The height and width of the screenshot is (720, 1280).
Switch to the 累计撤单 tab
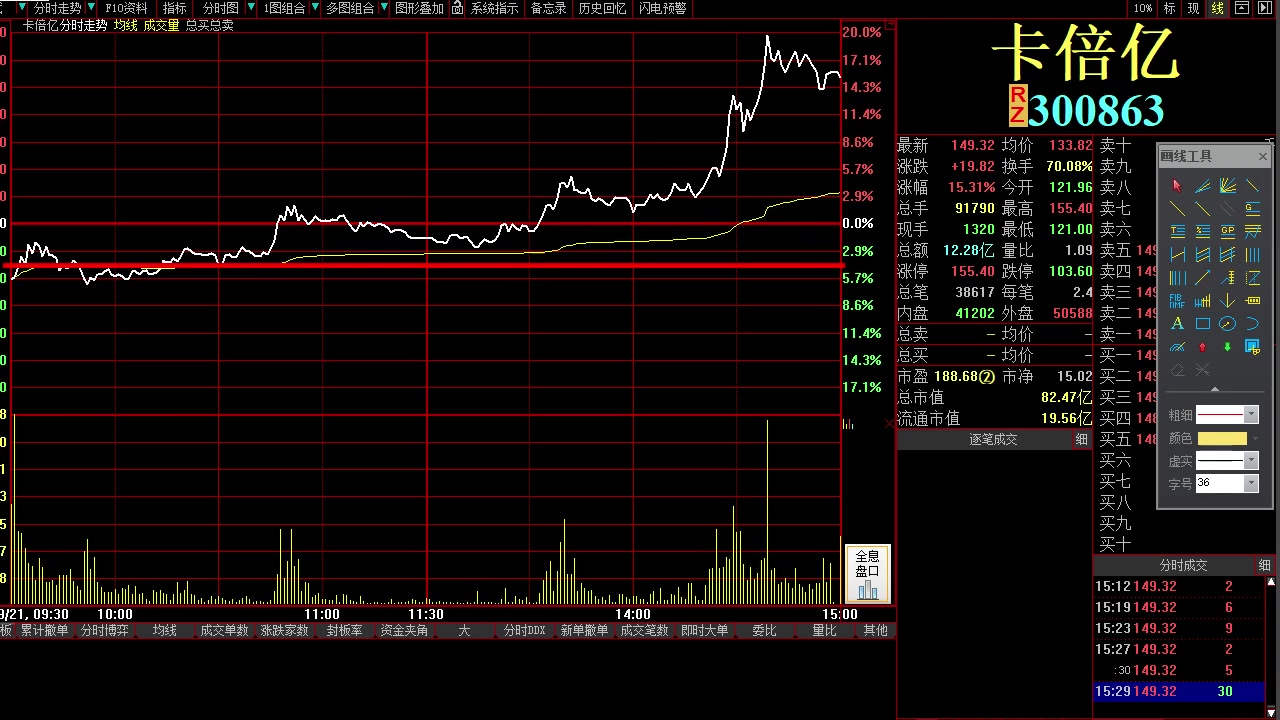(x=45, y=630)
